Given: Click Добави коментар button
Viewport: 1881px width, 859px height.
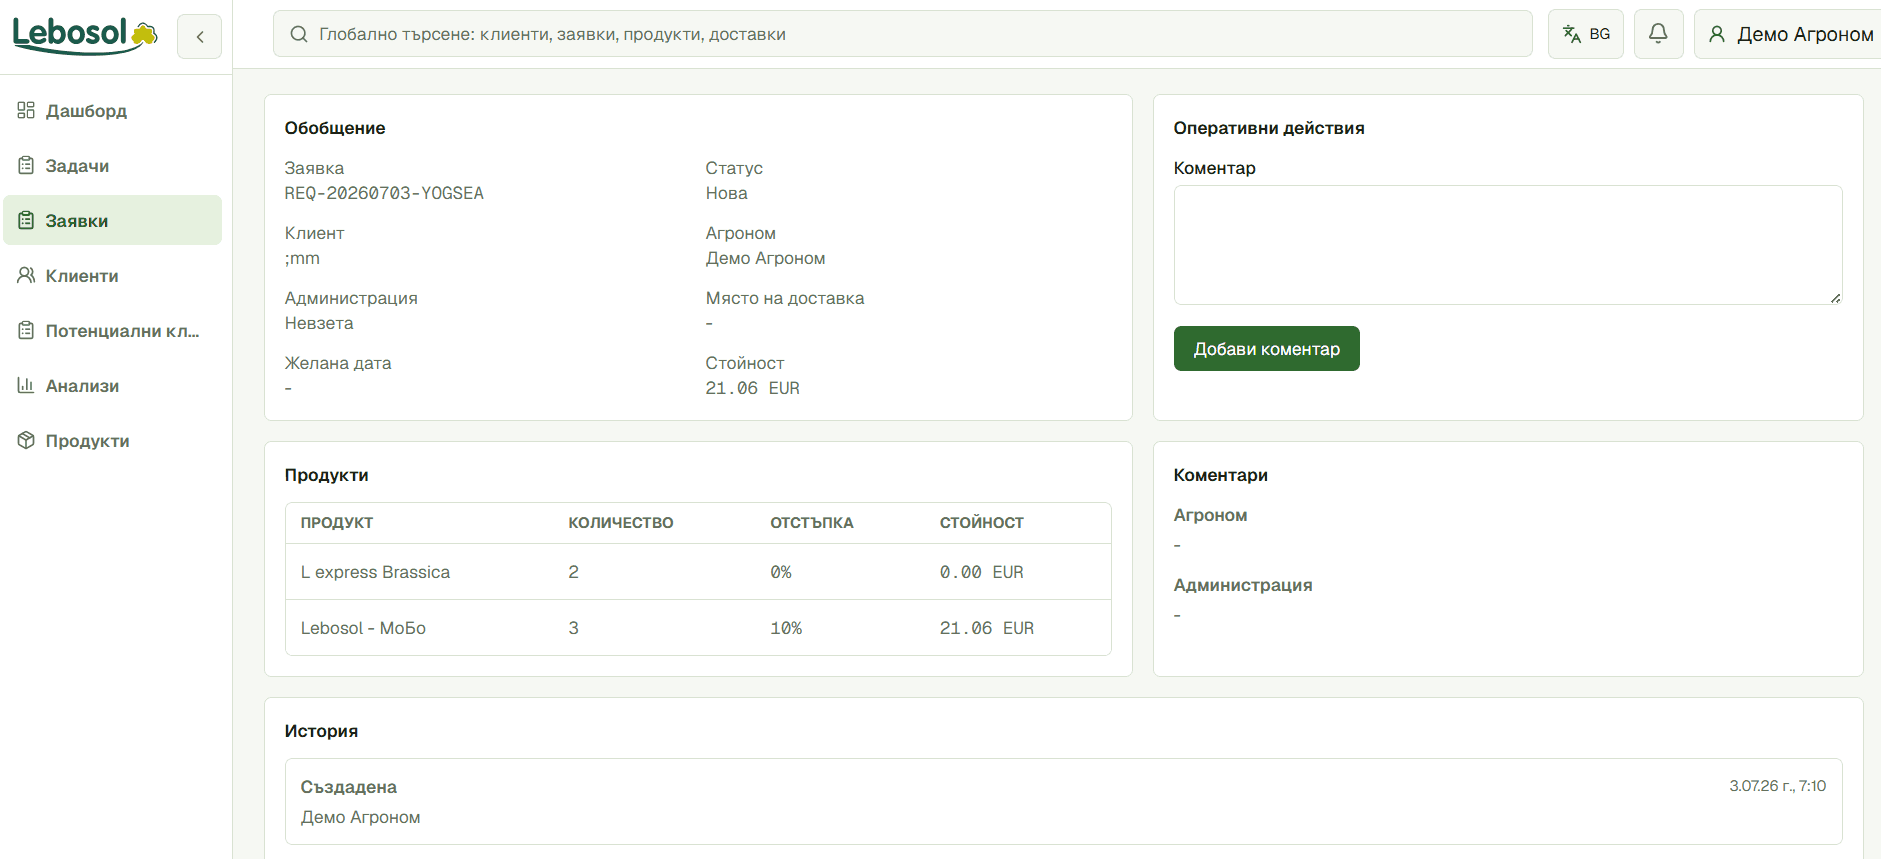Looking at the screenshot, I should coord(1266,349).
